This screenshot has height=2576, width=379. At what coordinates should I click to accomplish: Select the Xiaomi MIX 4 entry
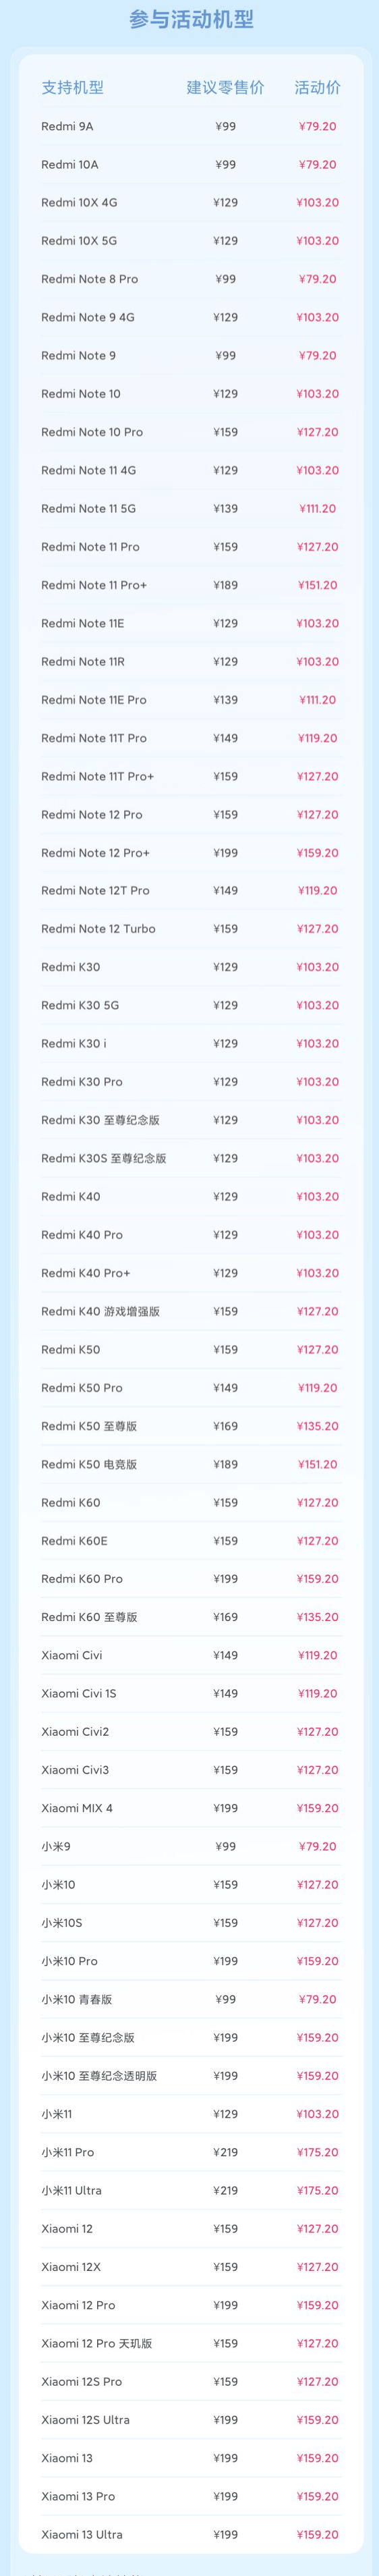(x=77, y=1808)
